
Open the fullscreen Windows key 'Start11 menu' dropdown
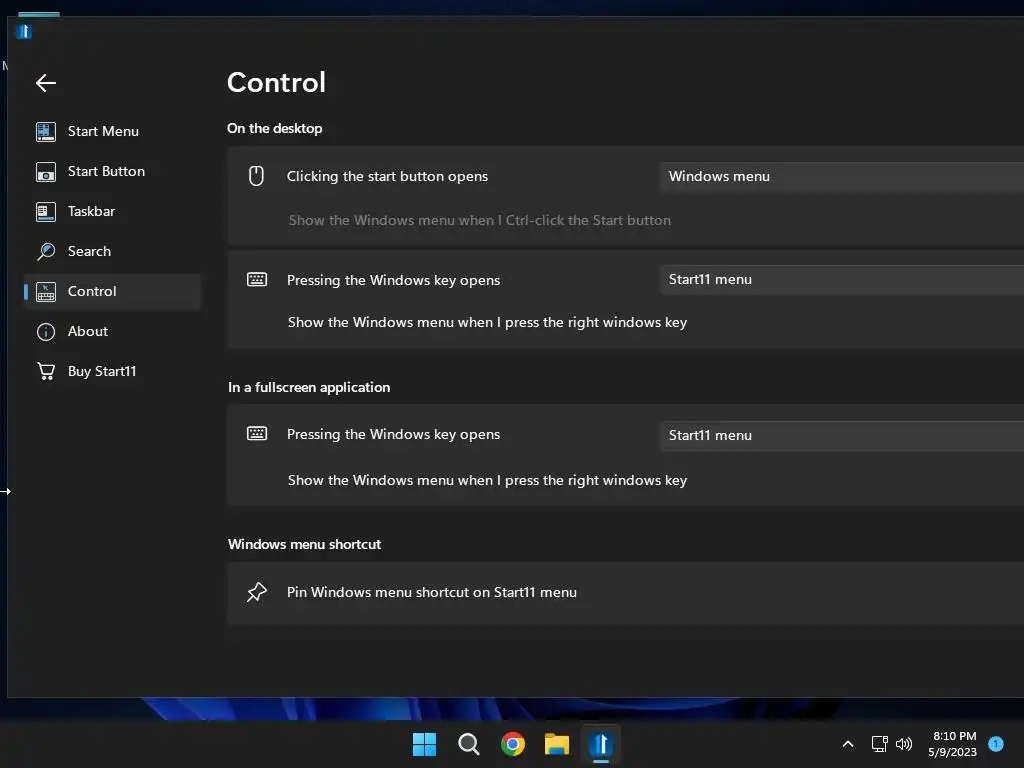(x=842, y=436)
